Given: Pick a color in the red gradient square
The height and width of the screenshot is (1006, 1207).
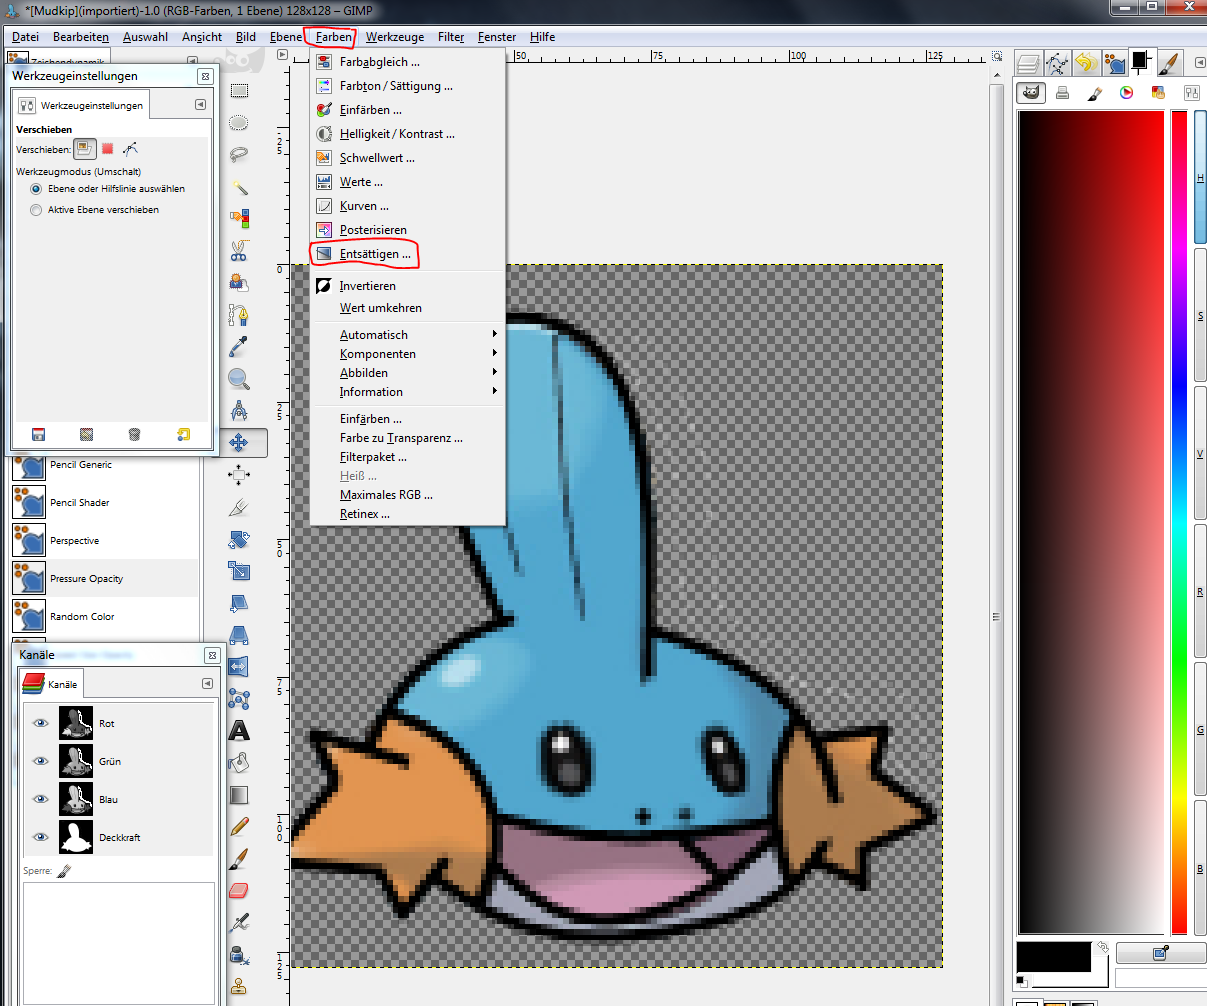Looking at the screenshot, I should coord(1091,522).
